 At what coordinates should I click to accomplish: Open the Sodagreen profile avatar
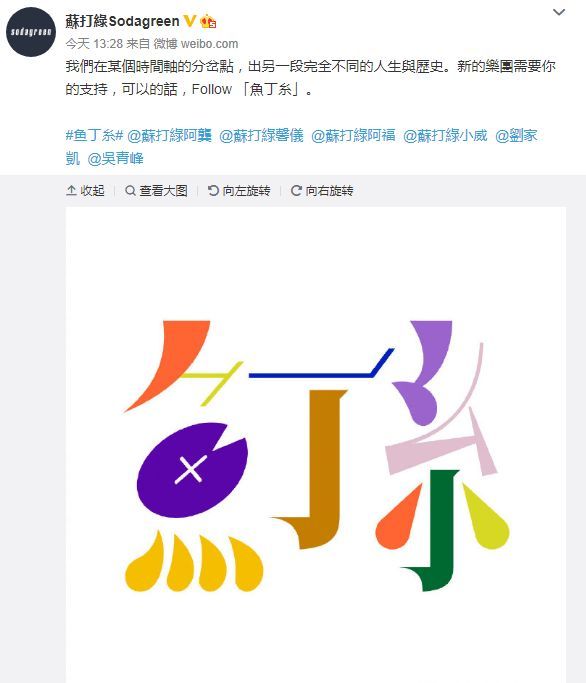[31, 32]
